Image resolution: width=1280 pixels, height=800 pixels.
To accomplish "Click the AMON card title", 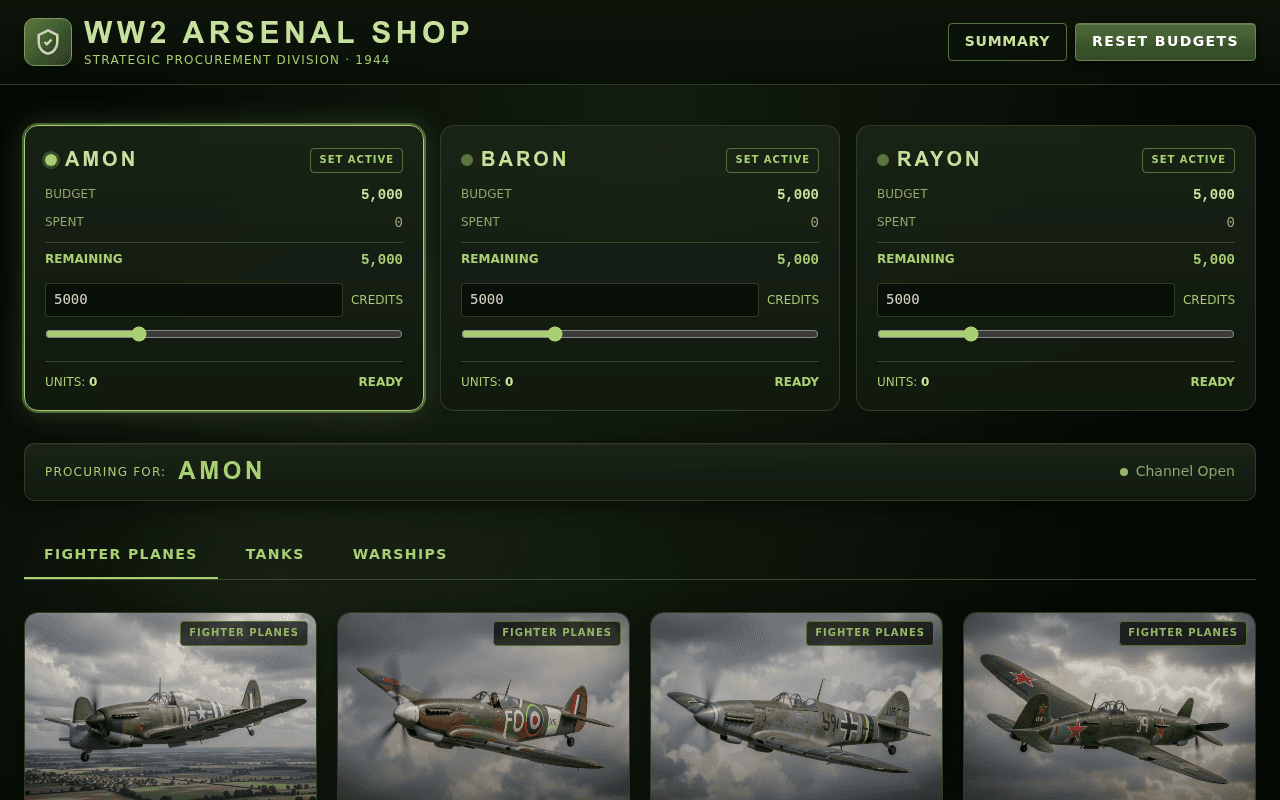I will pyautogui.click(x=101, y=159).
